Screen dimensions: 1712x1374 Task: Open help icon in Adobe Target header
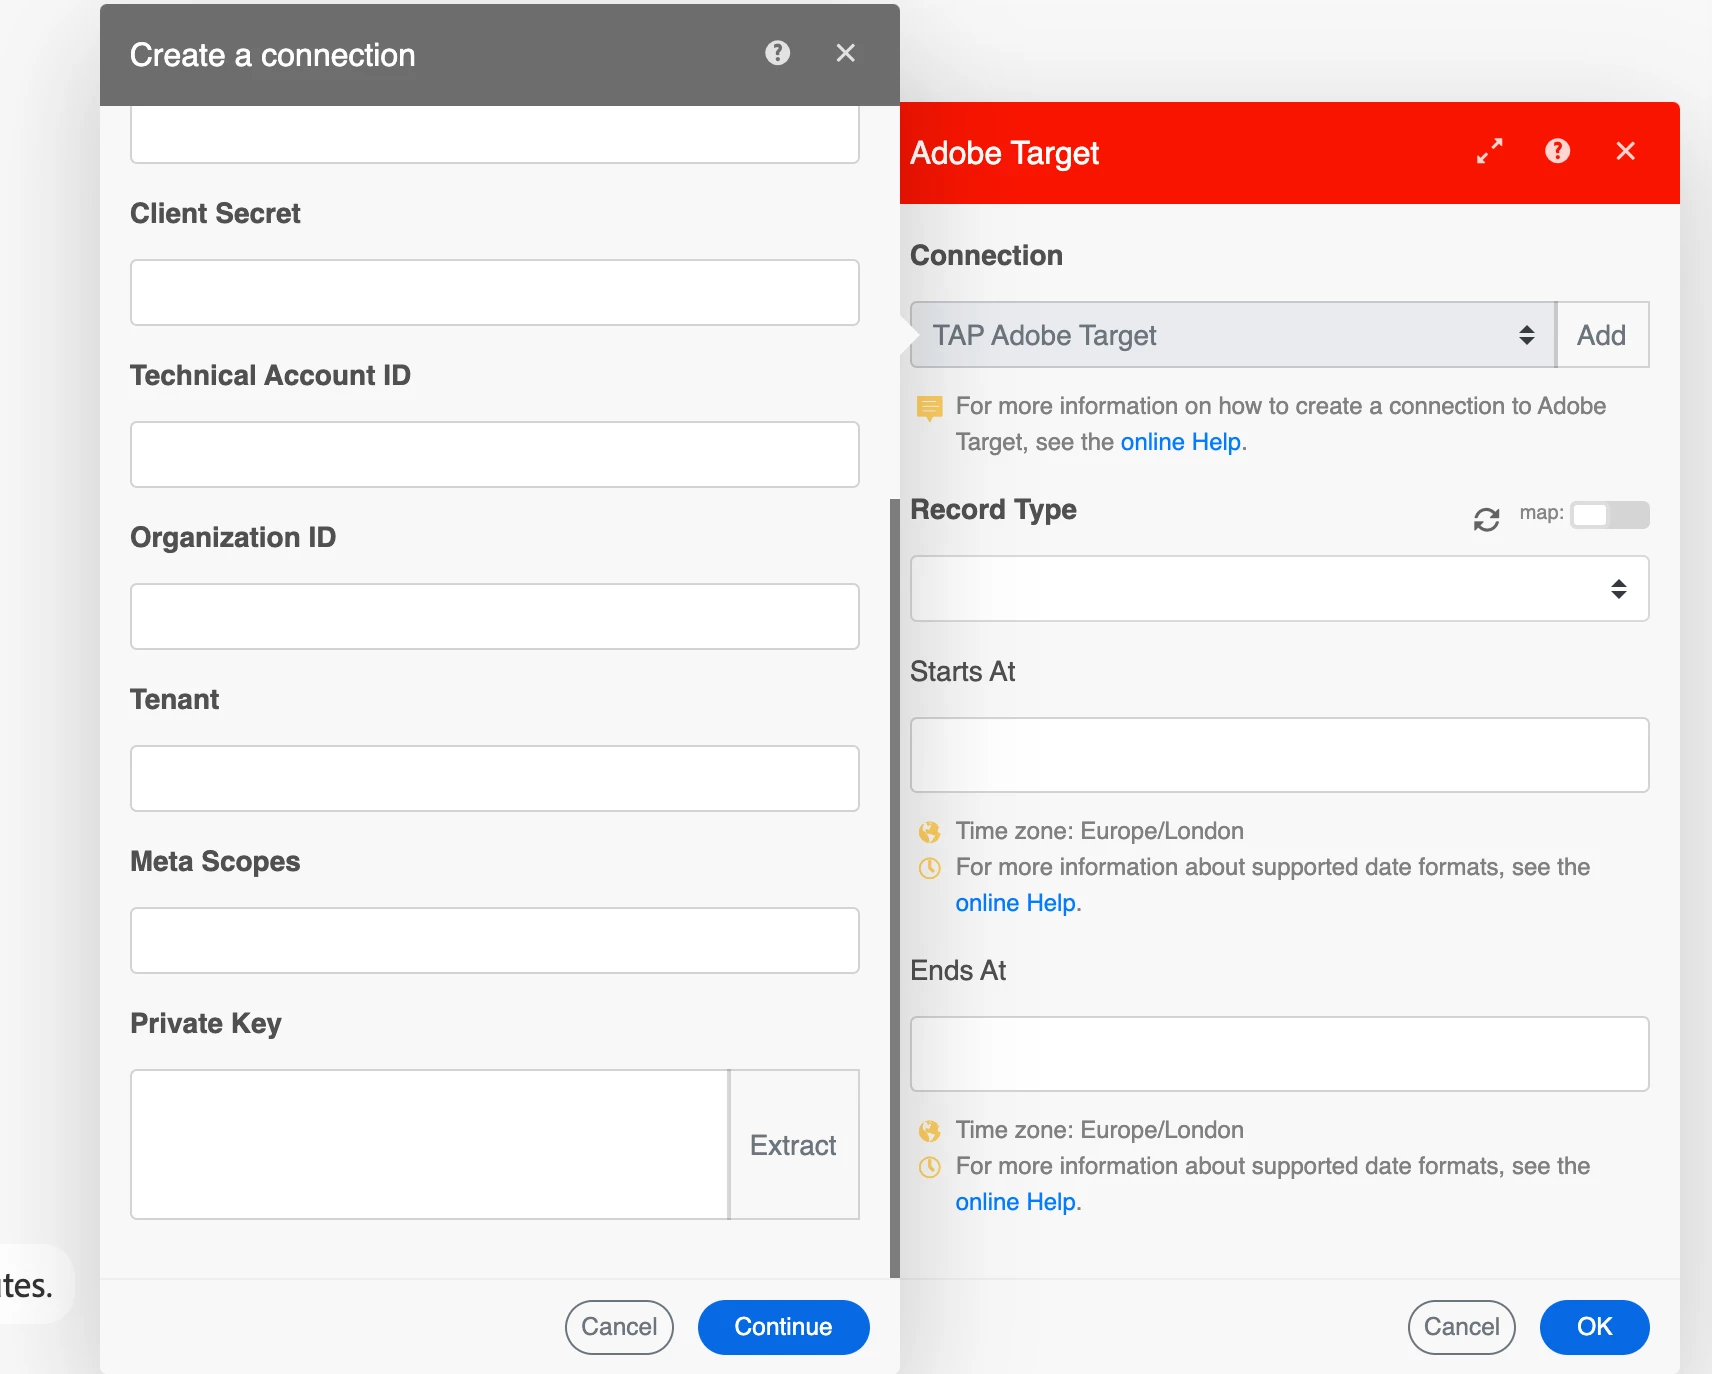1557,151
